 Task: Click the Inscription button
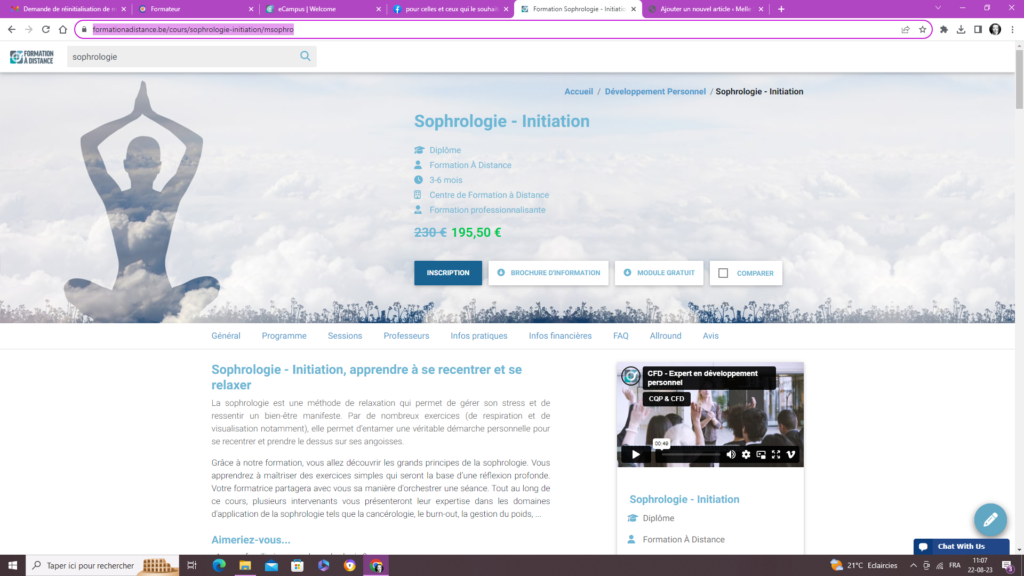pos(448,273)
